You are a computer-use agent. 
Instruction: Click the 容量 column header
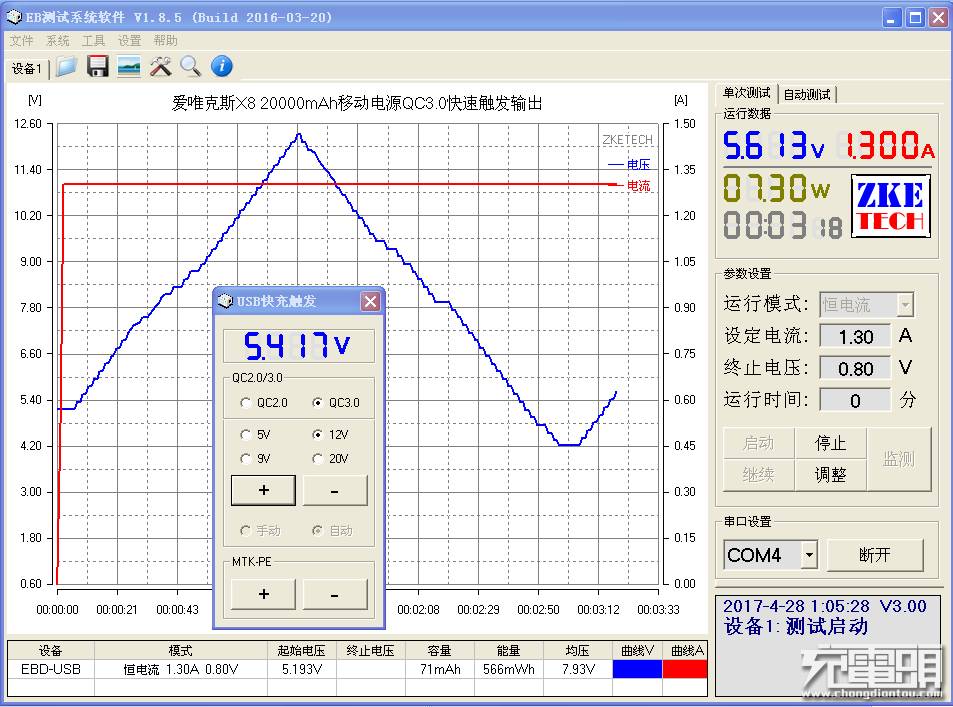click(439, 650)
